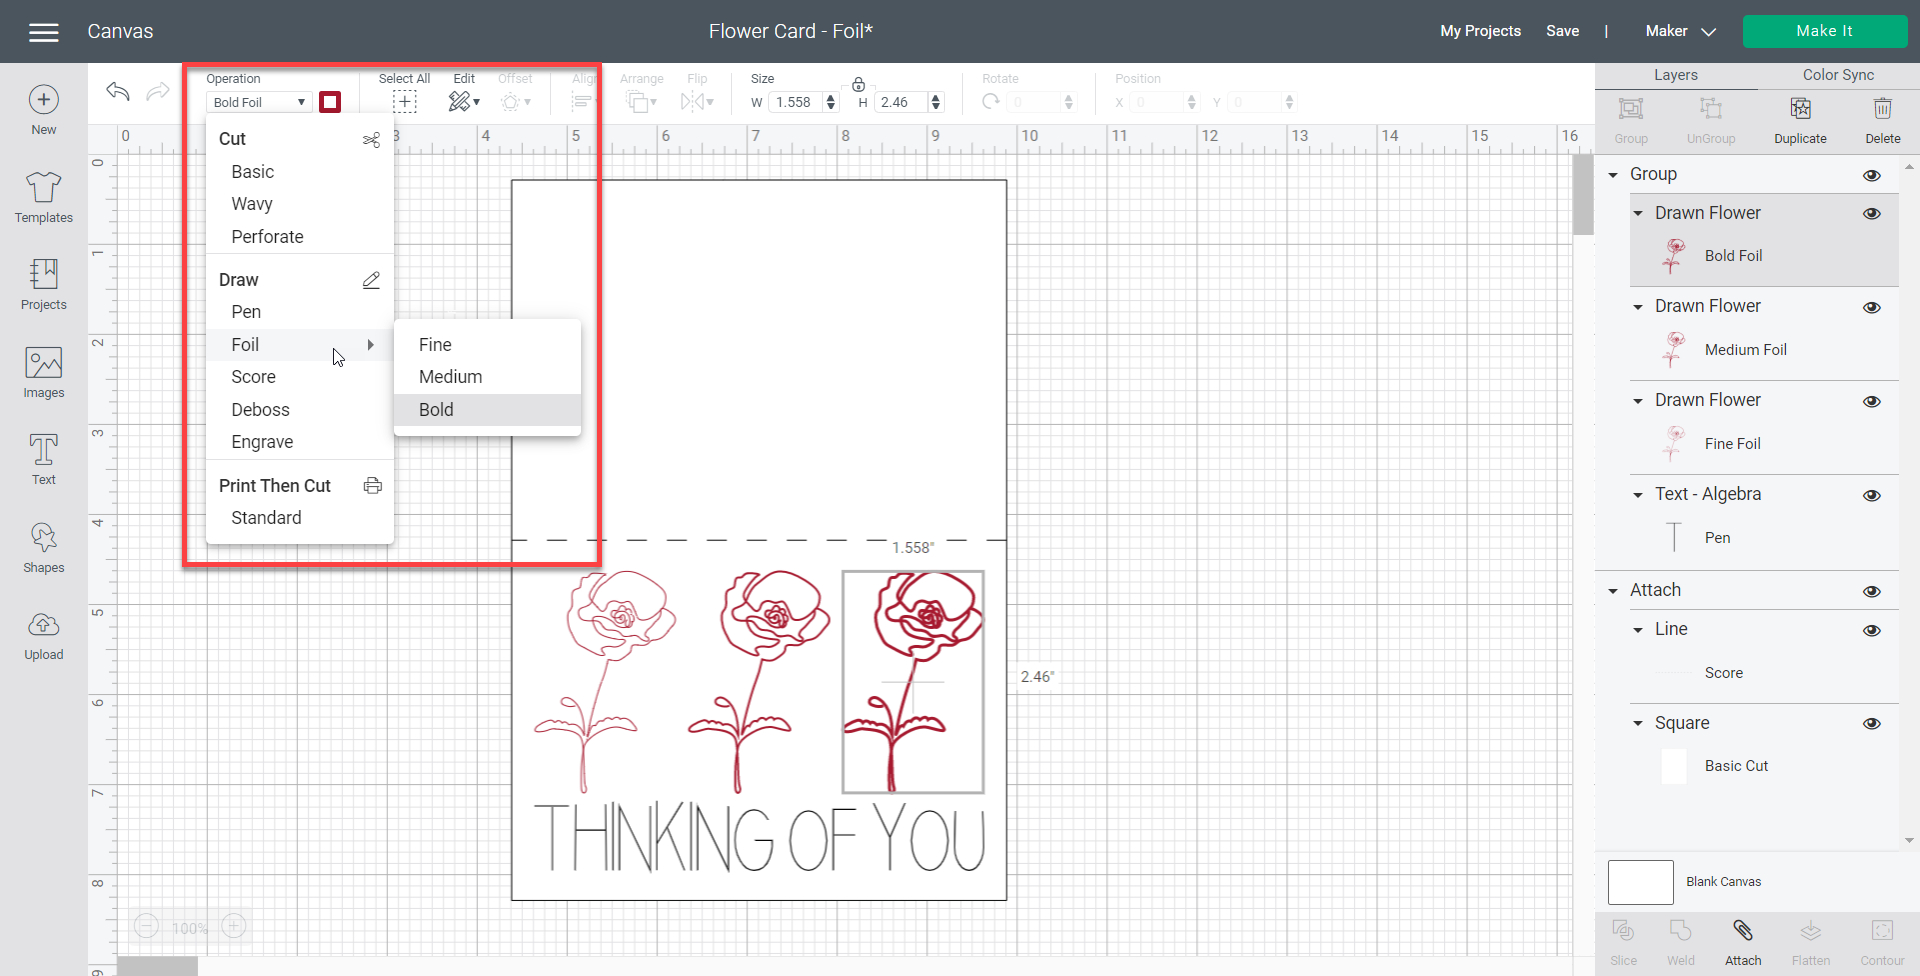
Task: Select Perforate under Cut
Action: coord(267,237)
